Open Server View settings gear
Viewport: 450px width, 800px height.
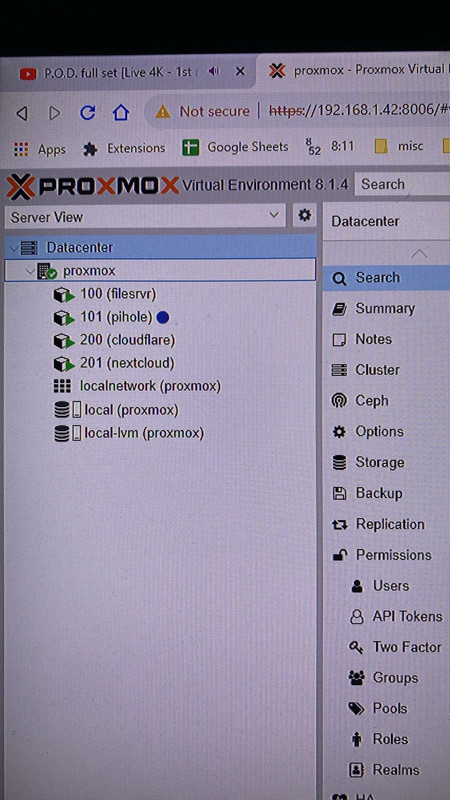(305, 215)
